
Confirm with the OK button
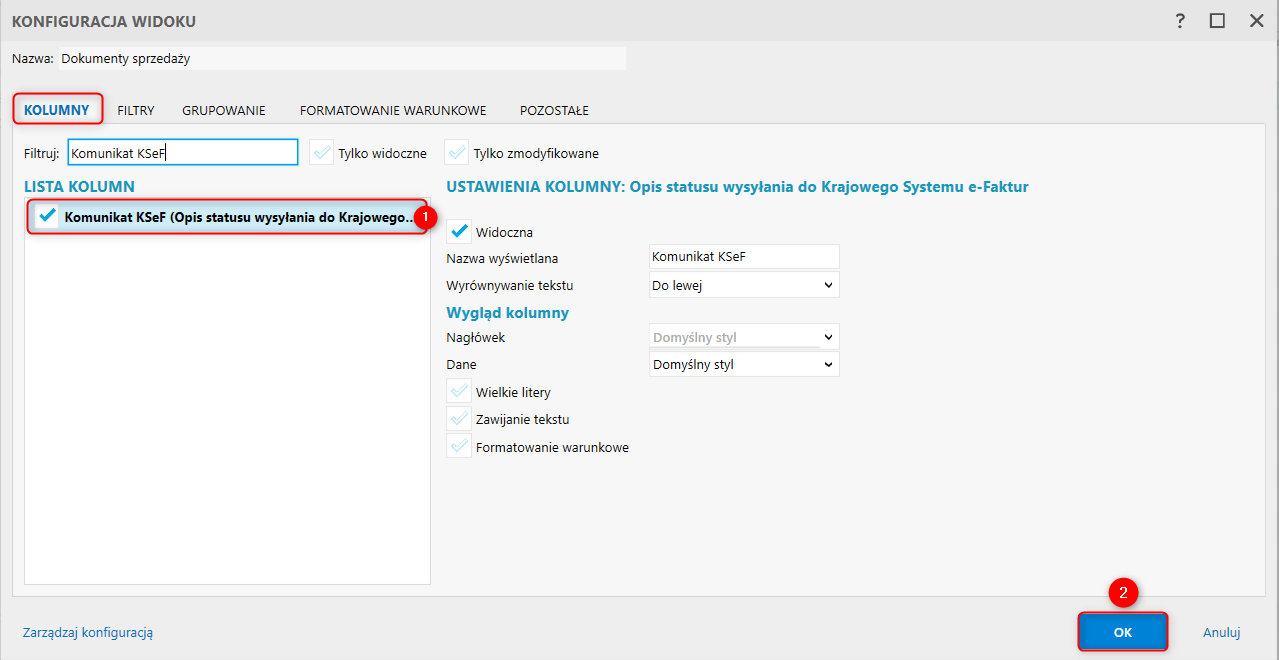(x=1122, y=632)
